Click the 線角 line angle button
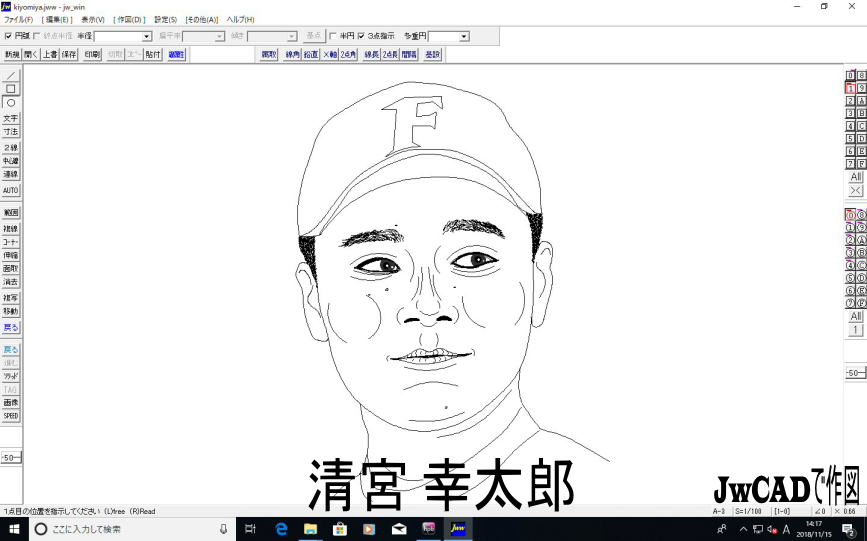The width and height of the screenshot is (867, 541). (x=293, y=54)
